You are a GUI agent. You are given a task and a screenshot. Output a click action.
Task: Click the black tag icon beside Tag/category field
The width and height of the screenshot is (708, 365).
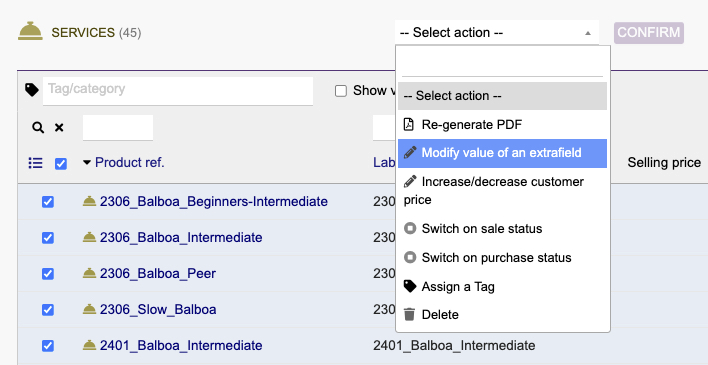coord(32,90)
